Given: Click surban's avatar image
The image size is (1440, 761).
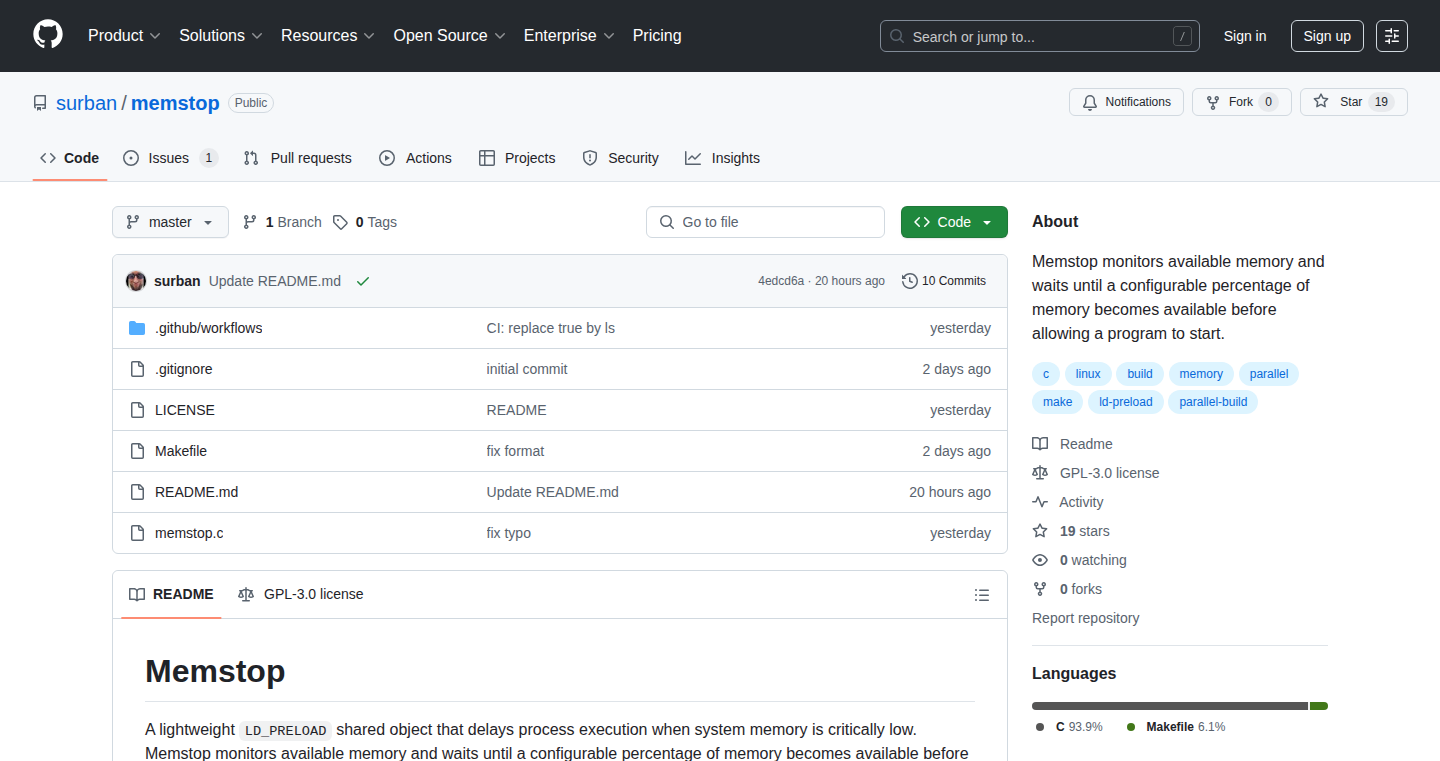Looking at the screenshot, I should tap(136, 281).
